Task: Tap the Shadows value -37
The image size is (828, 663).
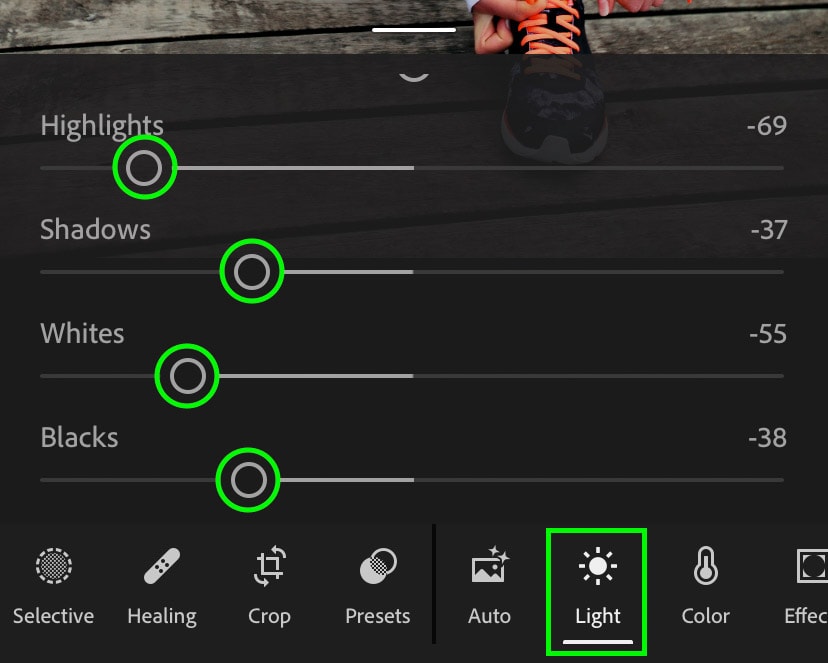Action: click(x=768, y=230)
